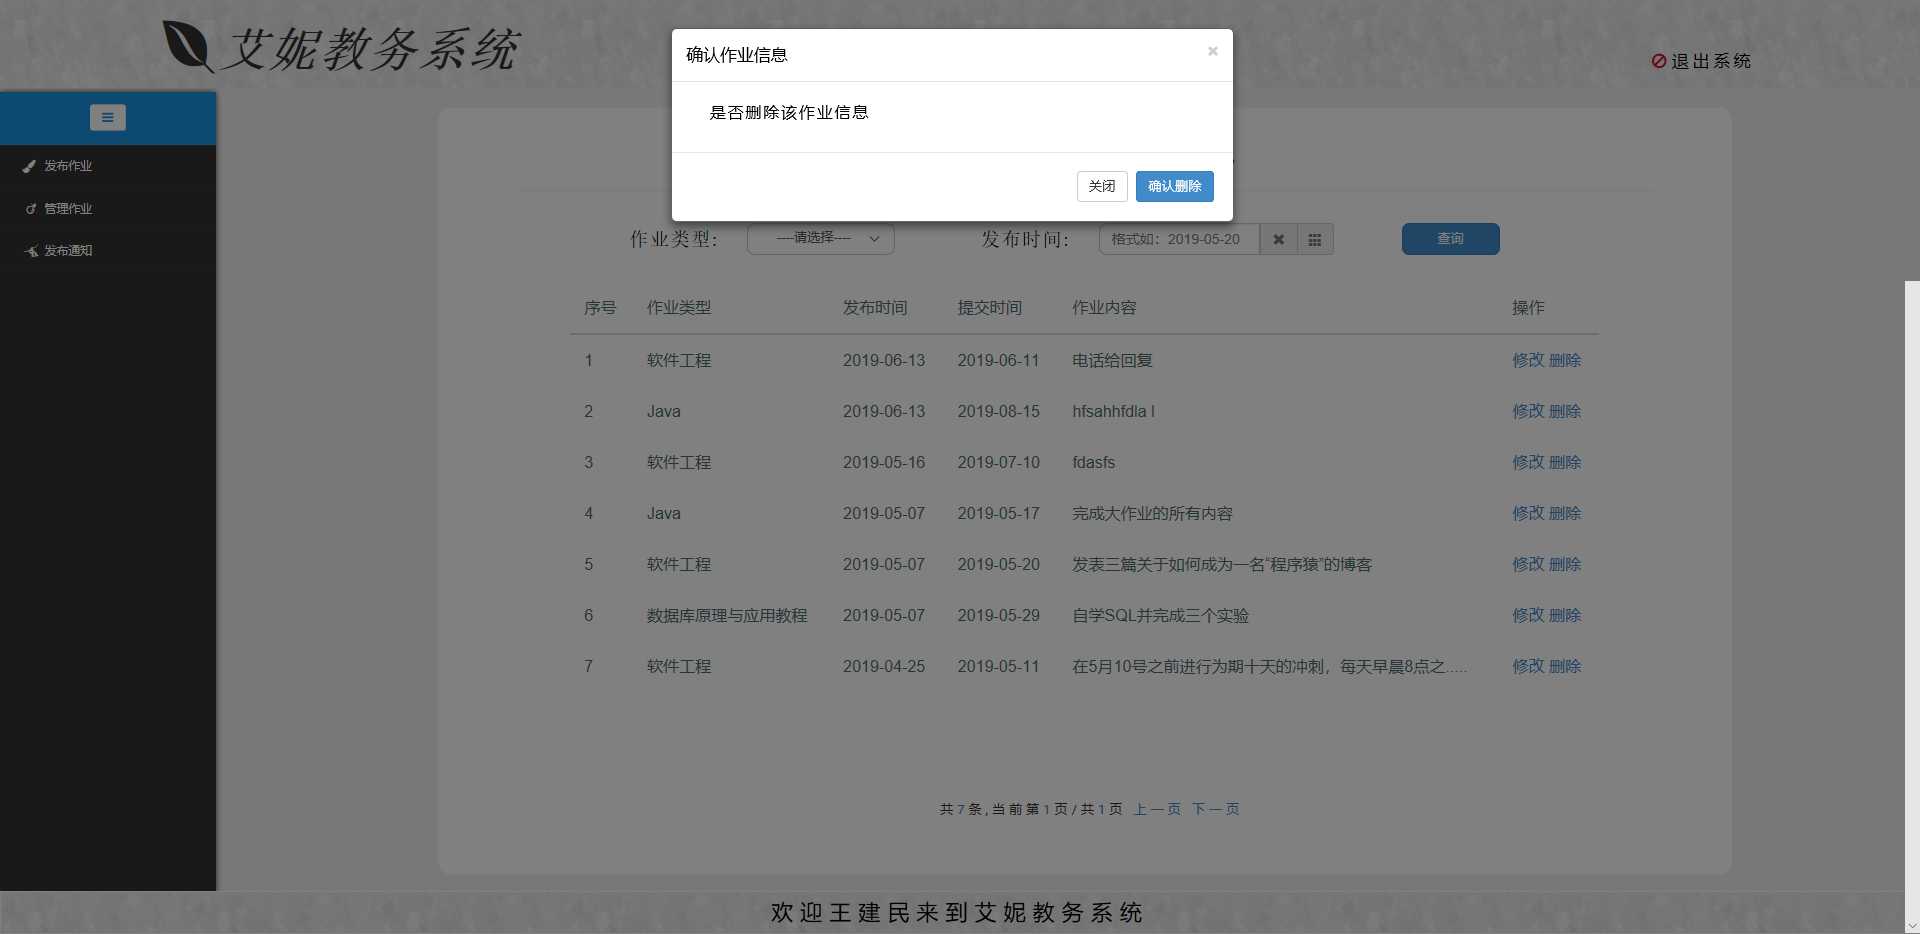1920x934 pixels.
Task: Click the welcome footer text 欢迎王建民
Action: tap(957, 912)
